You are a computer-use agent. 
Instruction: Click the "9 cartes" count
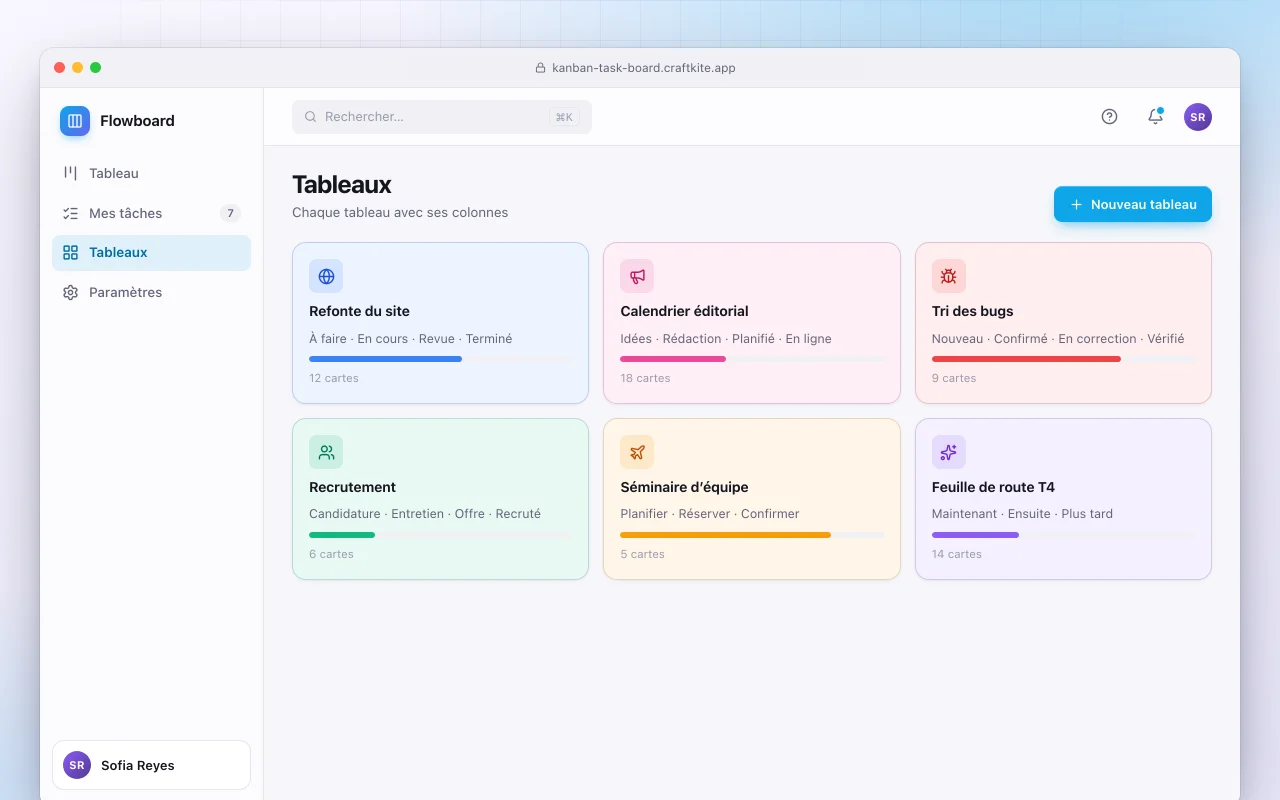pos(954,378)
